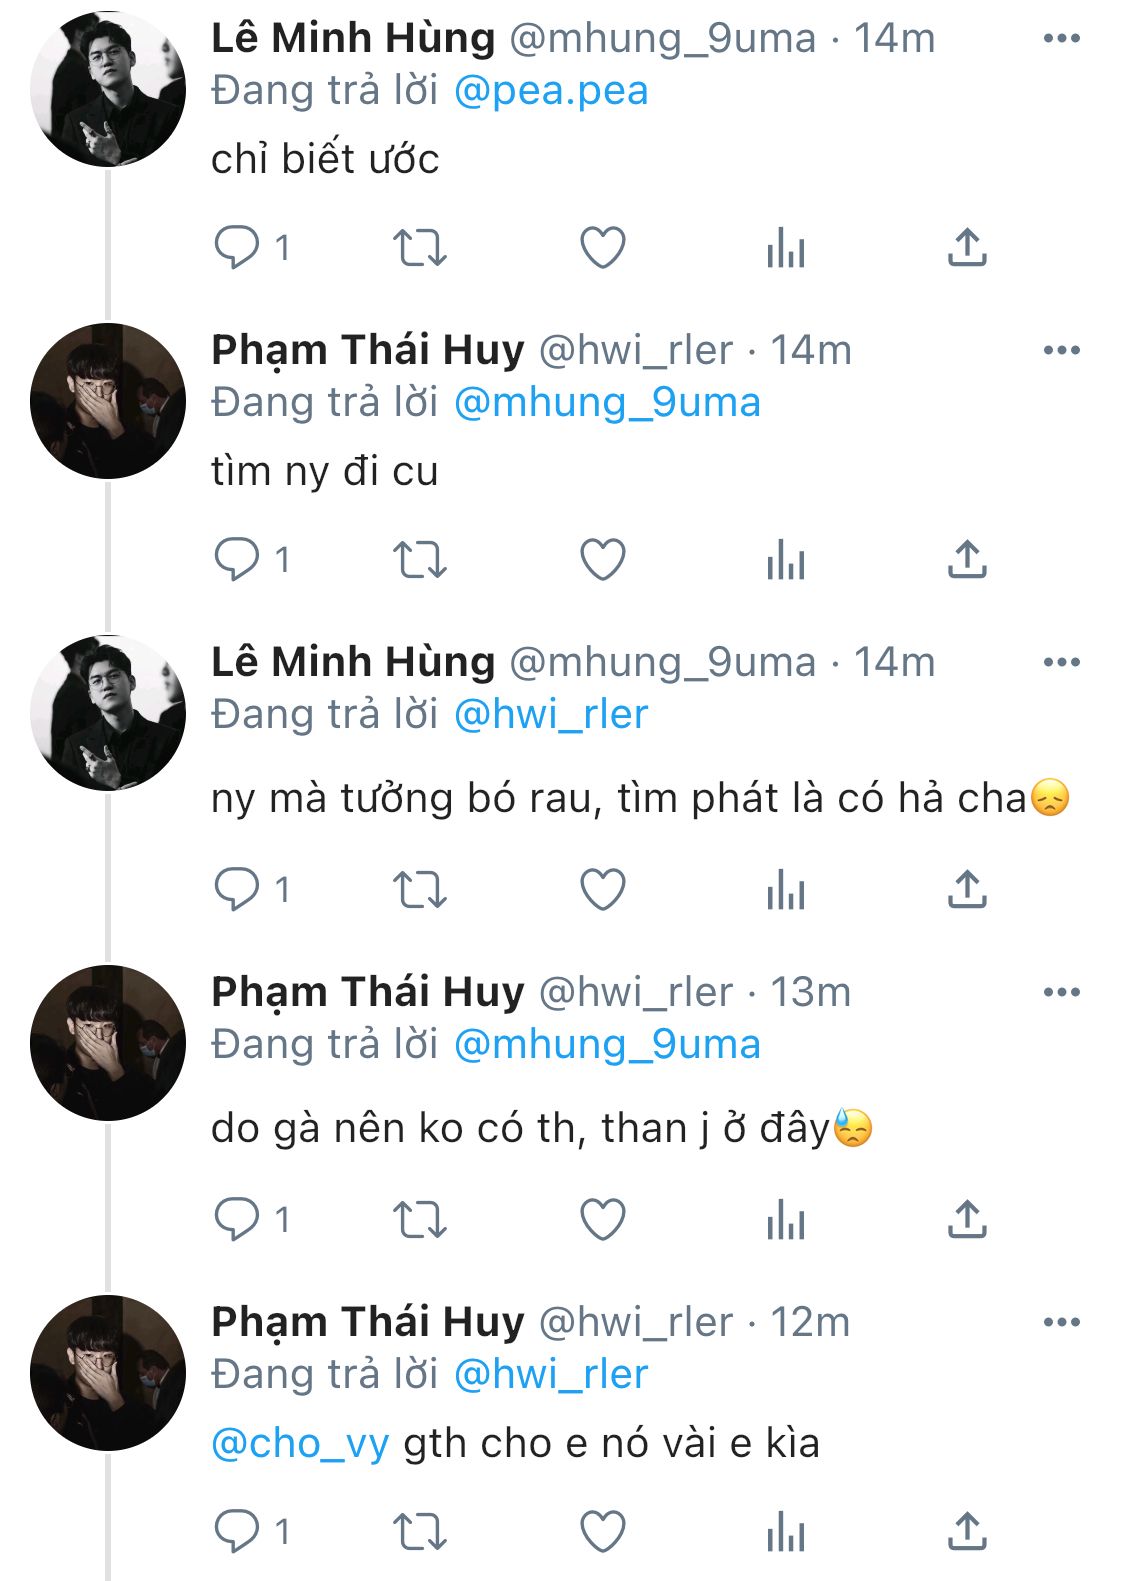Open Lê Minh Hùng's profile name in first tweet
Viewport: 1125px width, 1581px height.
(x=353, y=39)
